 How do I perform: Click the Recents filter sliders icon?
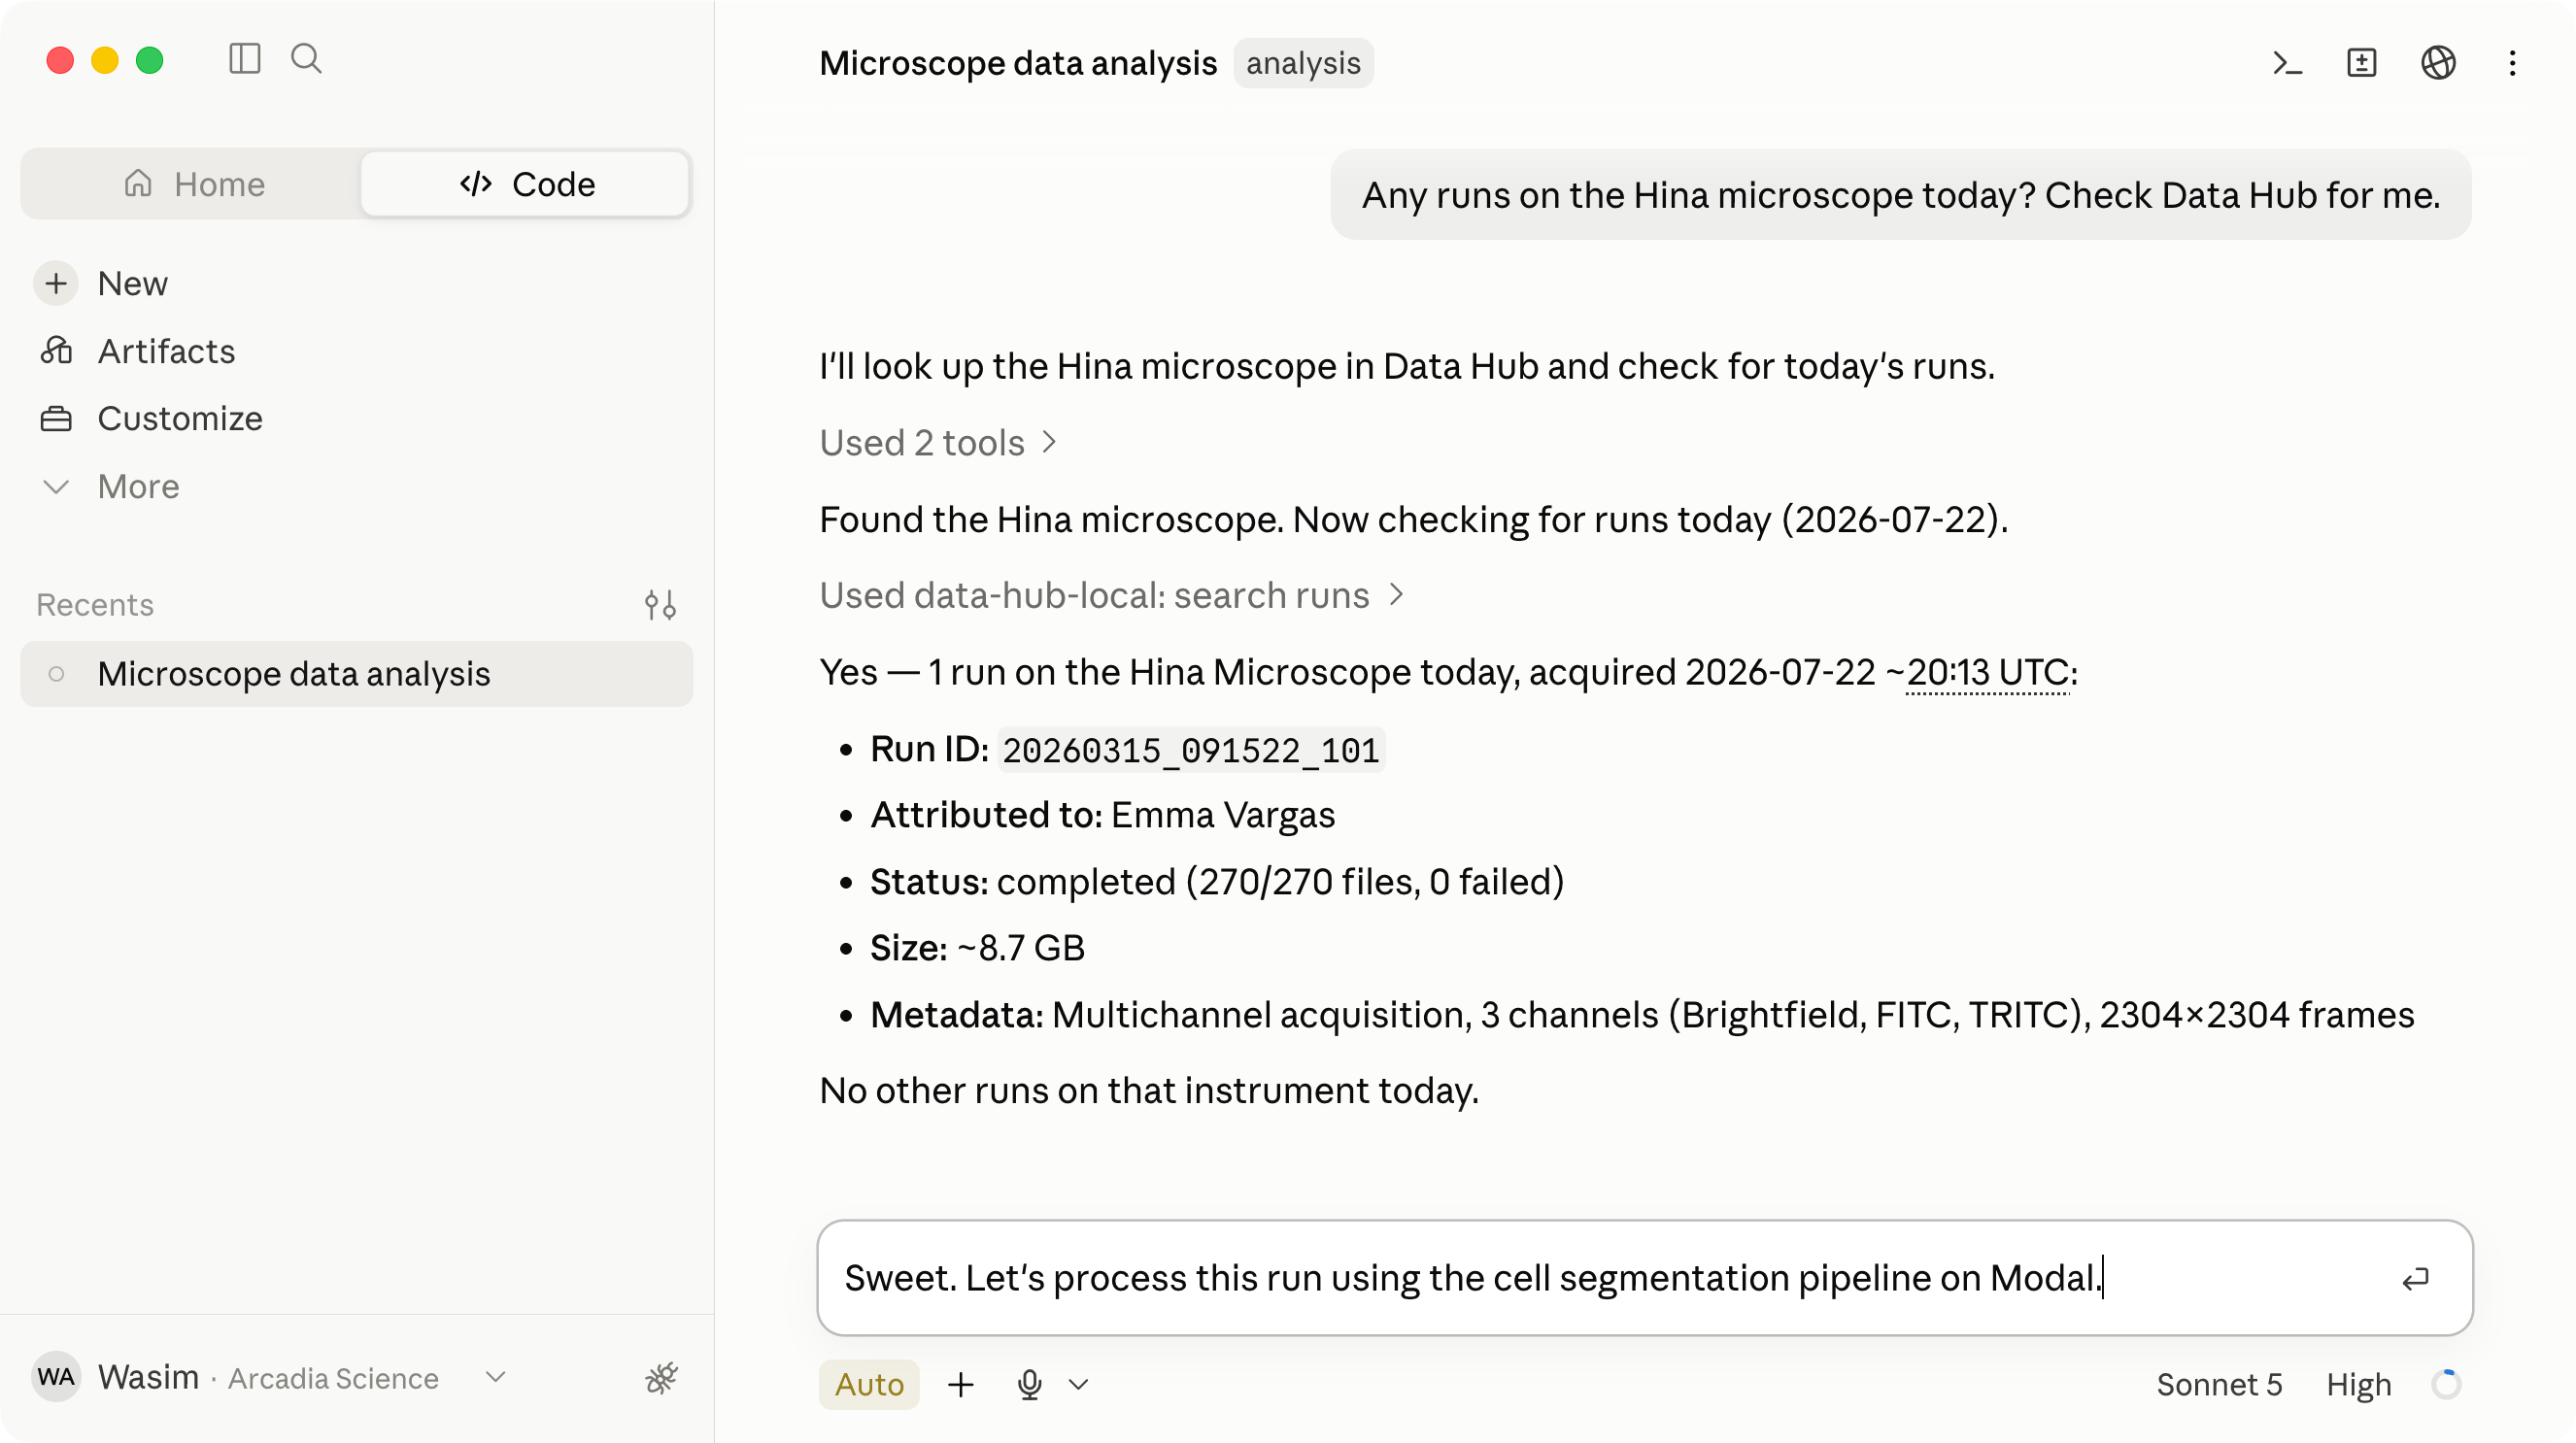coord(660,605)
